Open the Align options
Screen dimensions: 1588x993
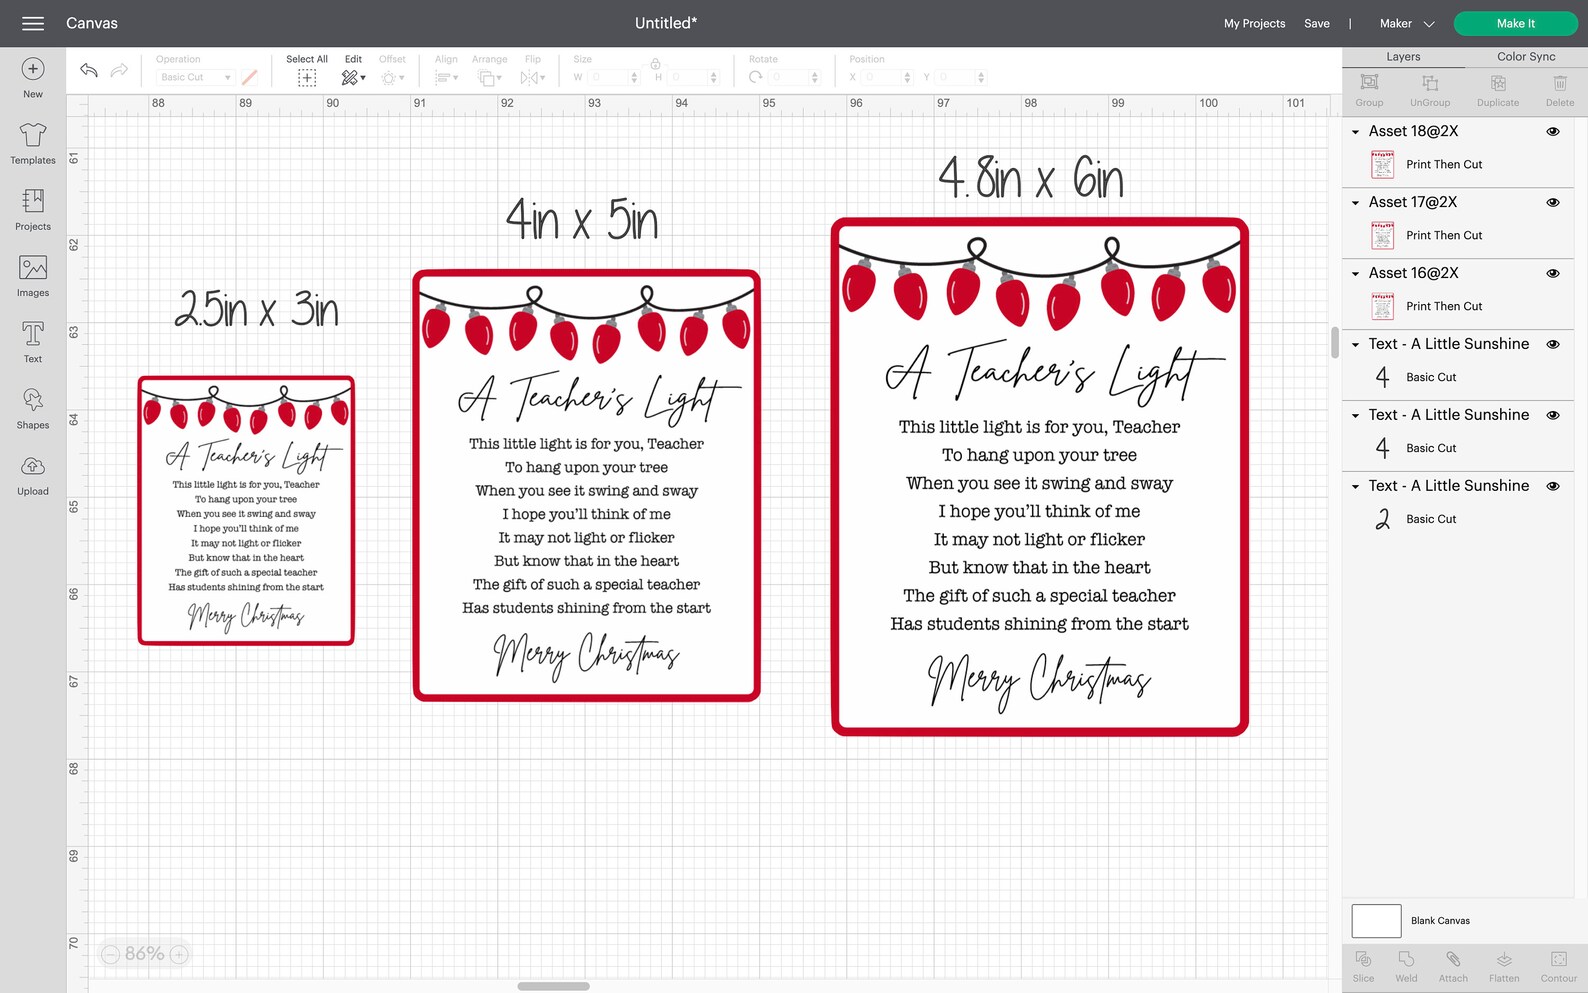point(446,78)
